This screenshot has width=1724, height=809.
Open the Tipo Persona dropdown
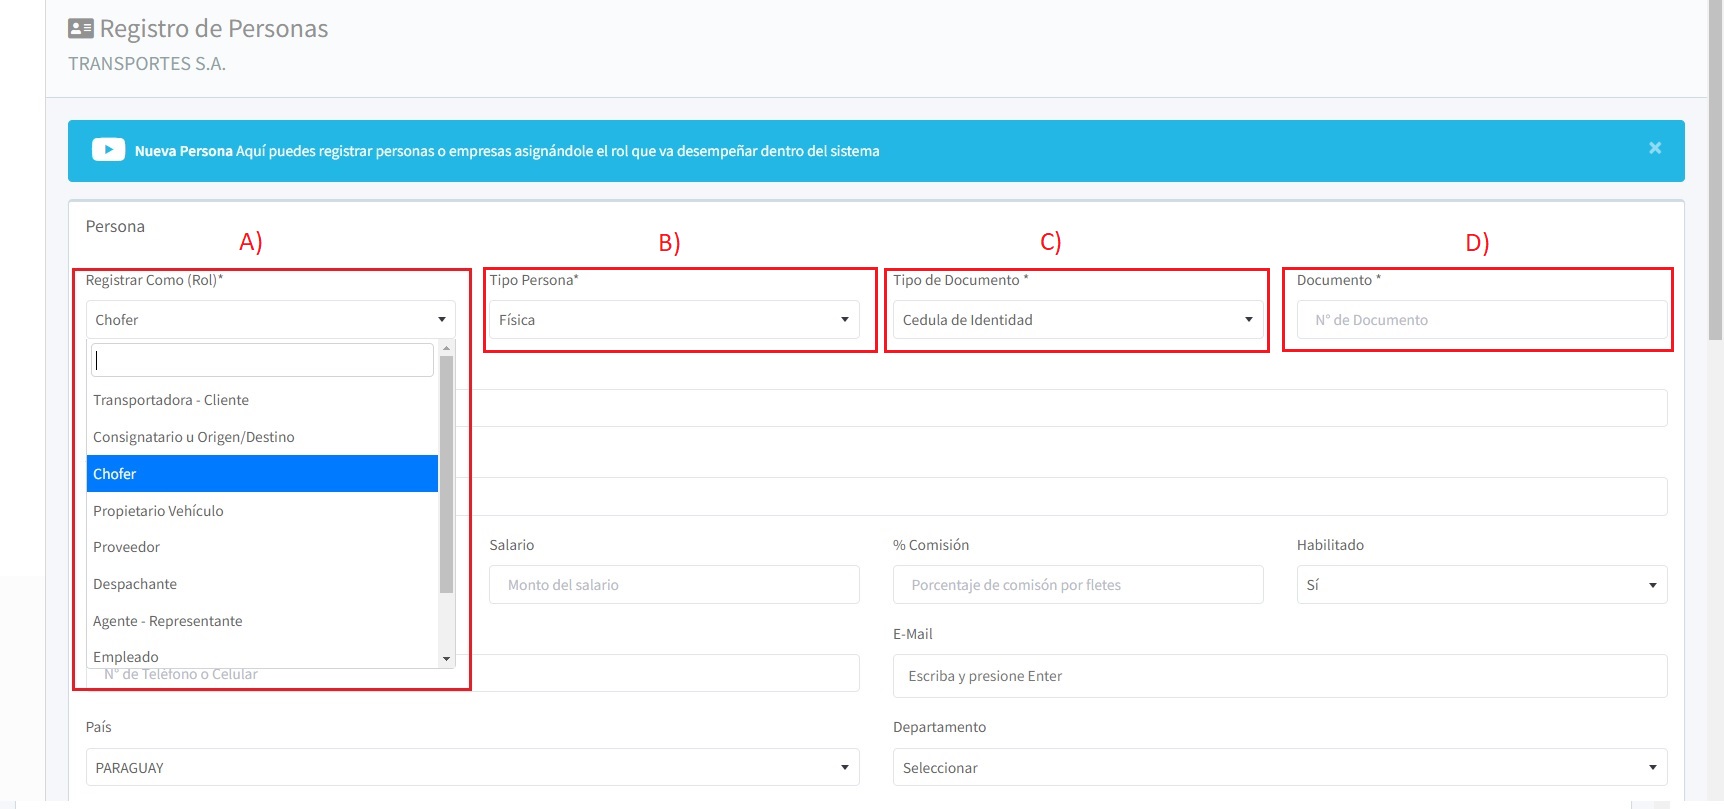673,320
